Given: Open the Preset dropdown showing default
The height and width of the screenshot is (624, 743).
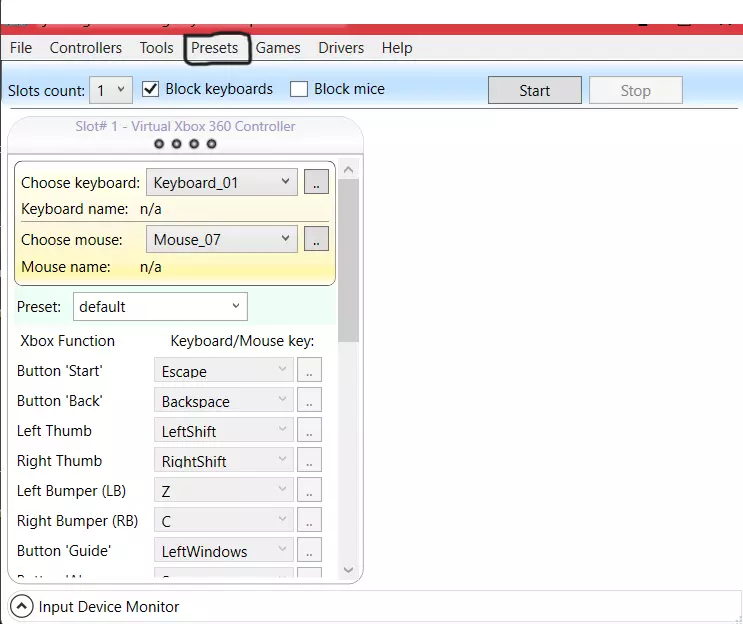Looking at the screenshot, I should pyautogui.click(x=160, y=307).
